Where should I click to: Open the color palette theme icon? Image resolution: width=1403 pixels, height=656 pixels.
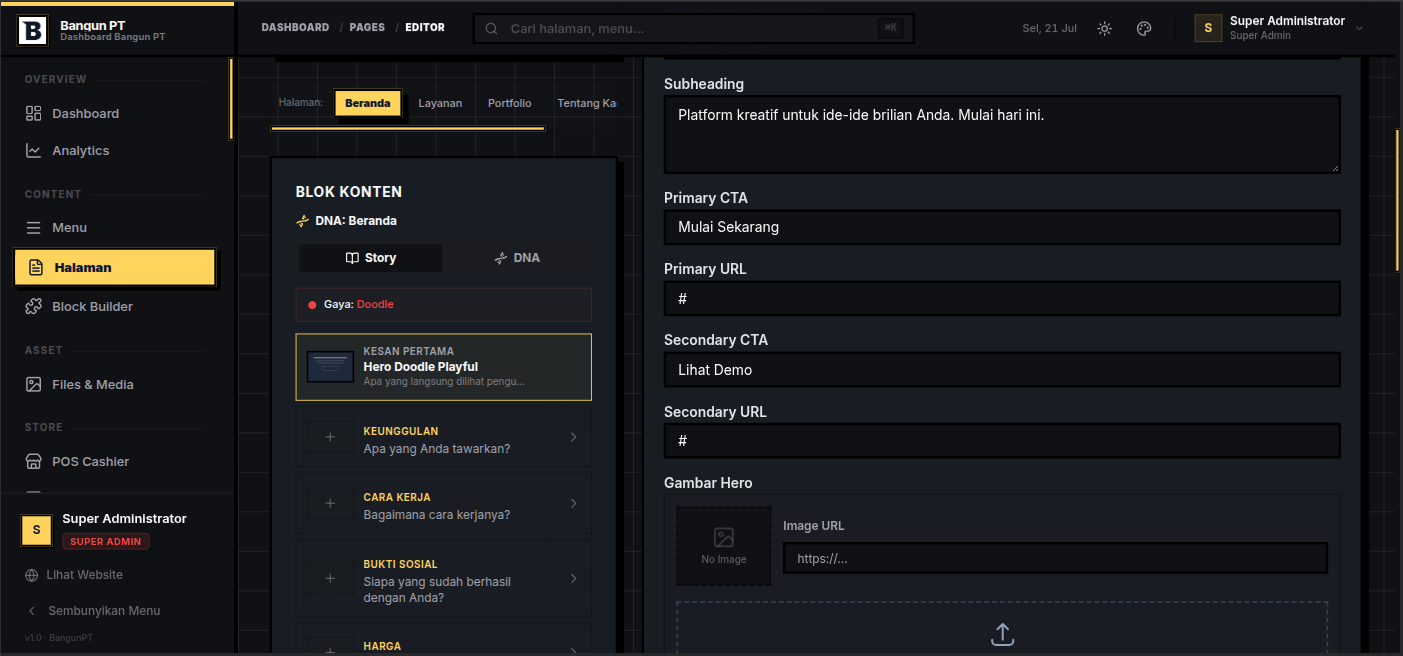coord(1144,28)
